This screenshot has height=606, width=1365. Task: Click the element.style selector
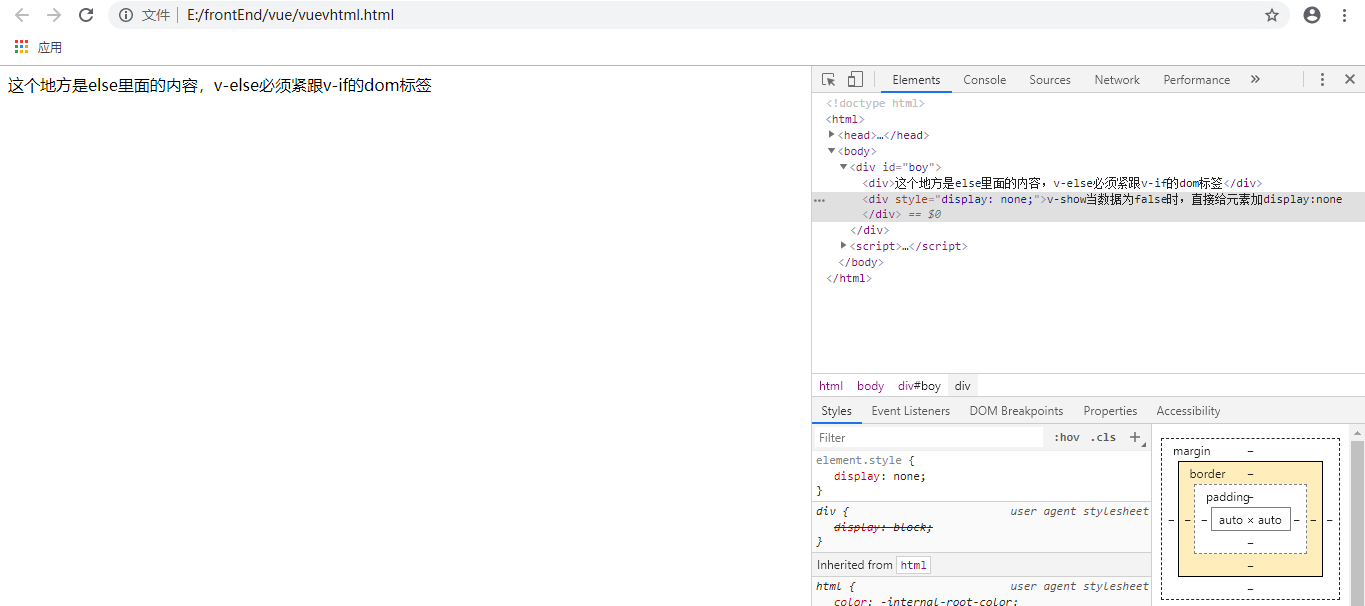pos(860,460)
